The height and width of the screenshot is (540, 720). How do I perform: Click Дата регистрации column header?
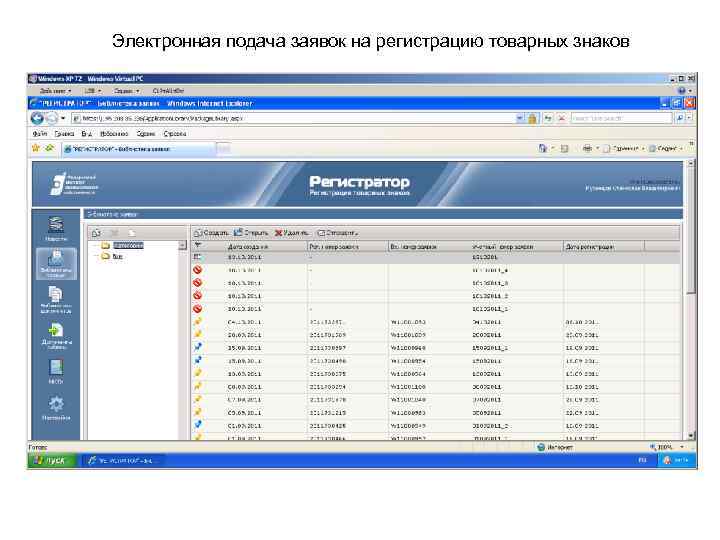pos(590,247)
